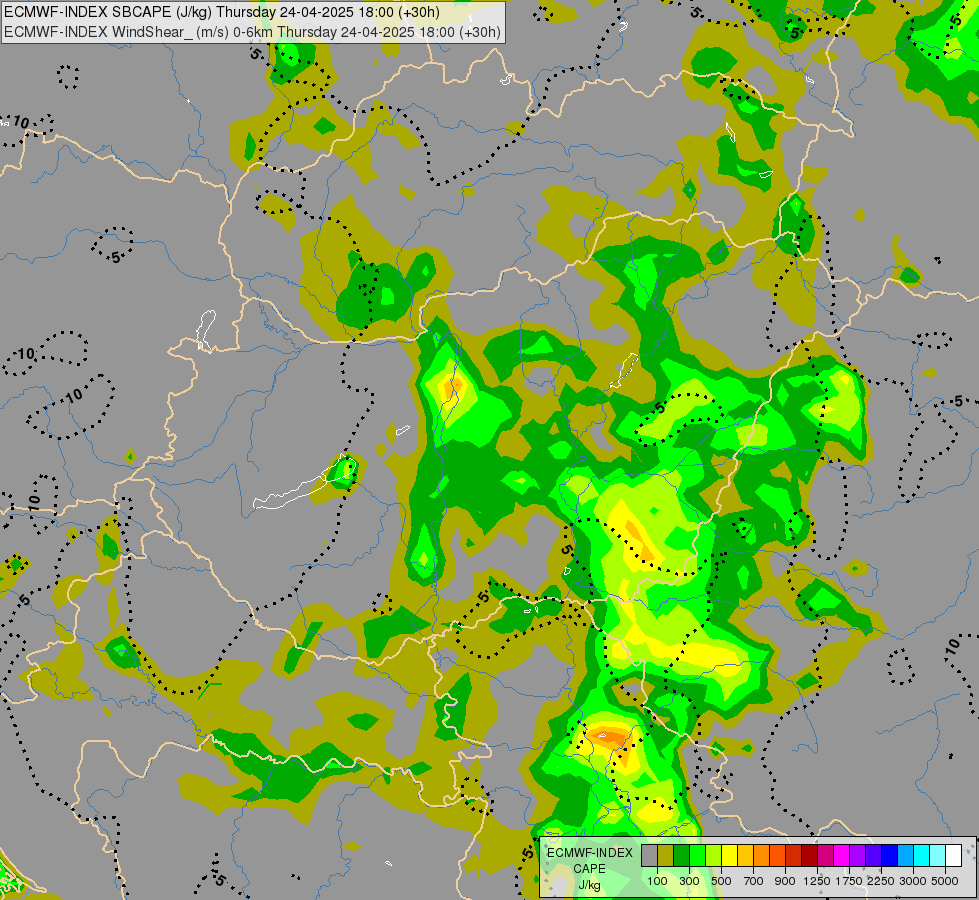The image size is (979, 900).
Task: Click the legend label 1250
Action: click(817, 881)
